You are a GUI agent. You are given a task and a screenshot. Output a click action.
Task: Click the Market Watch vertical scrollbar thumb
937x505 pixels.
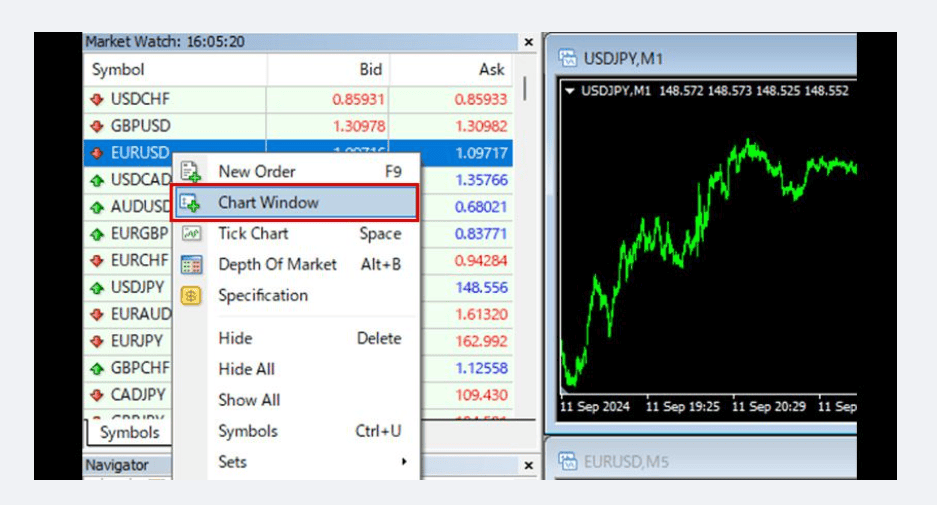(525, 88)
